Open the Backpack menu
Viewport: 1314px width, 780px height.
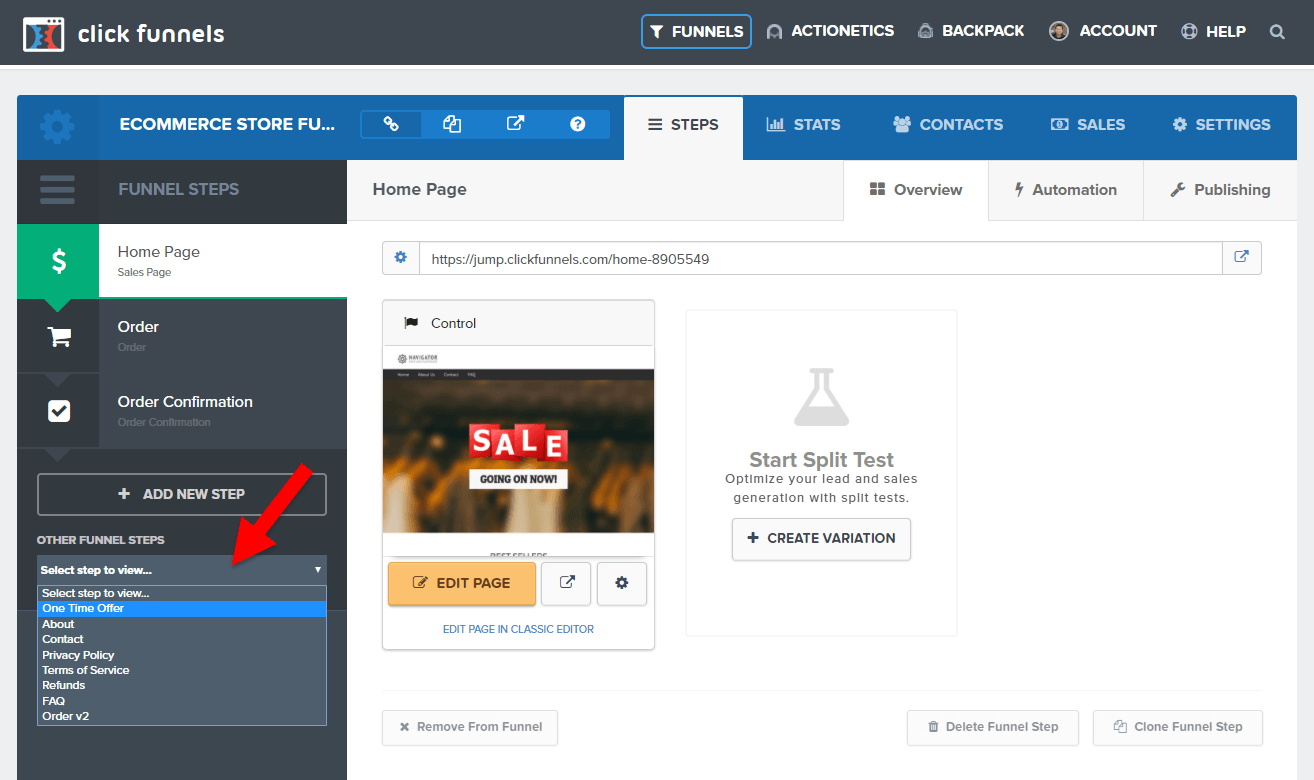[970, 31]
